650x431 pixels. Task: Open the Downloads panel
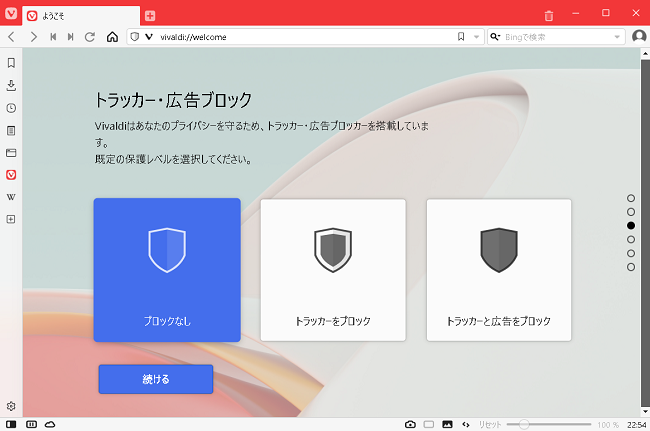pyautogui.click(x=11, y=85)
